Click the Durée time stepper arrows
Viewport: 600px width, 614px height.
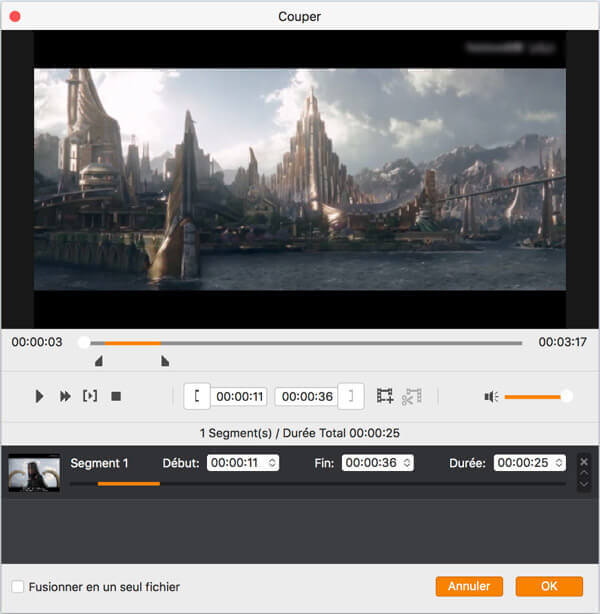point(558,463)
